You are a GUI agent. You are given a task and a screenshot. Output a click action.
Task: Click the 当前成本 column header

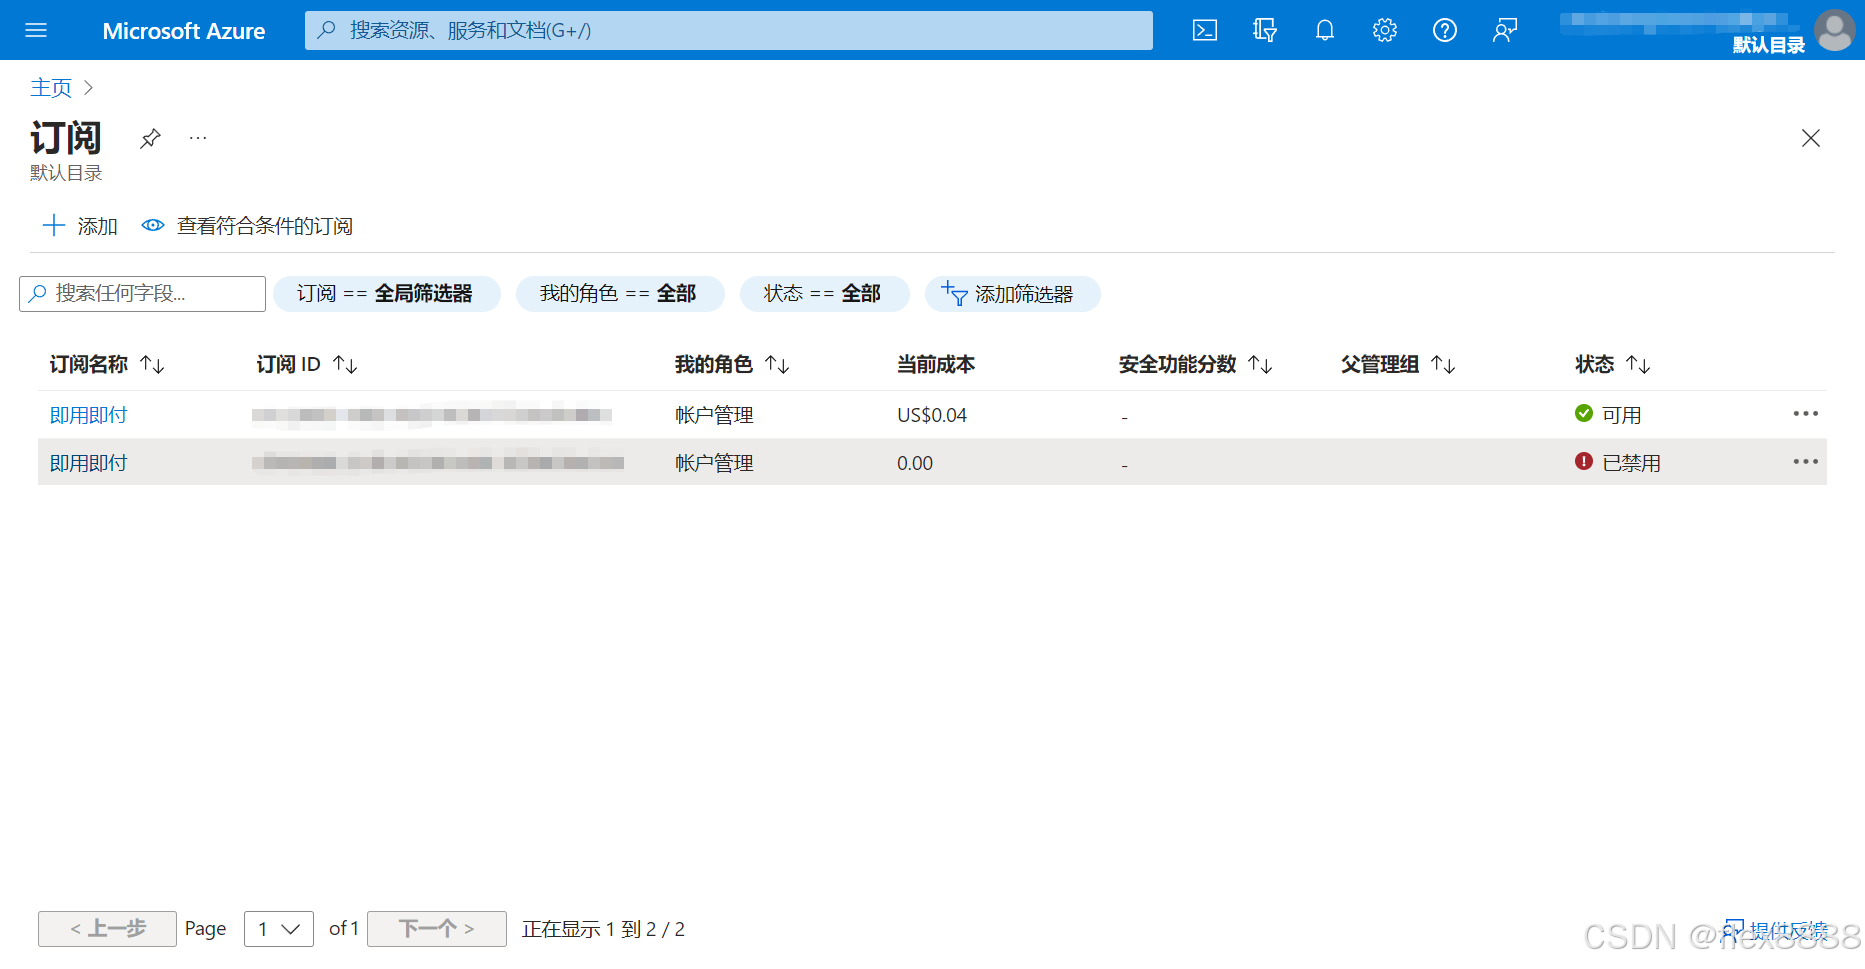point(936,364)
